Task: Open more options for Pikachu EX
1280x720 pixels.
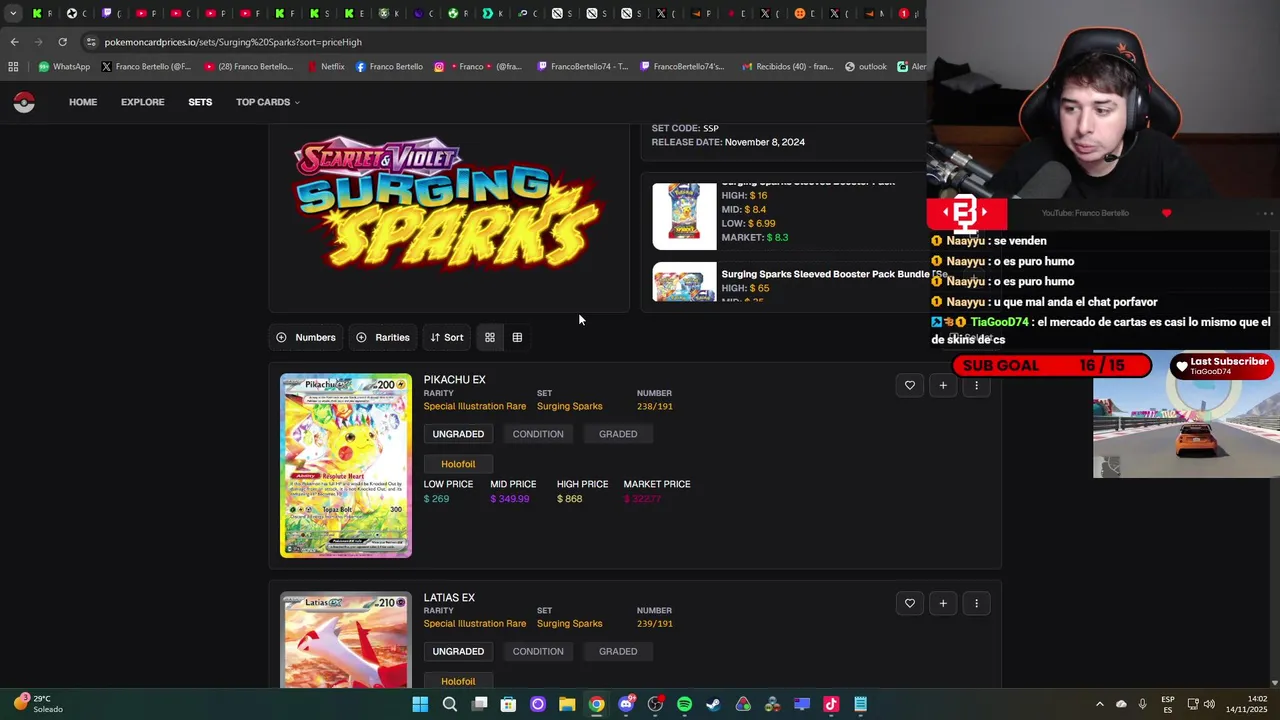Action: coord(976,385)
